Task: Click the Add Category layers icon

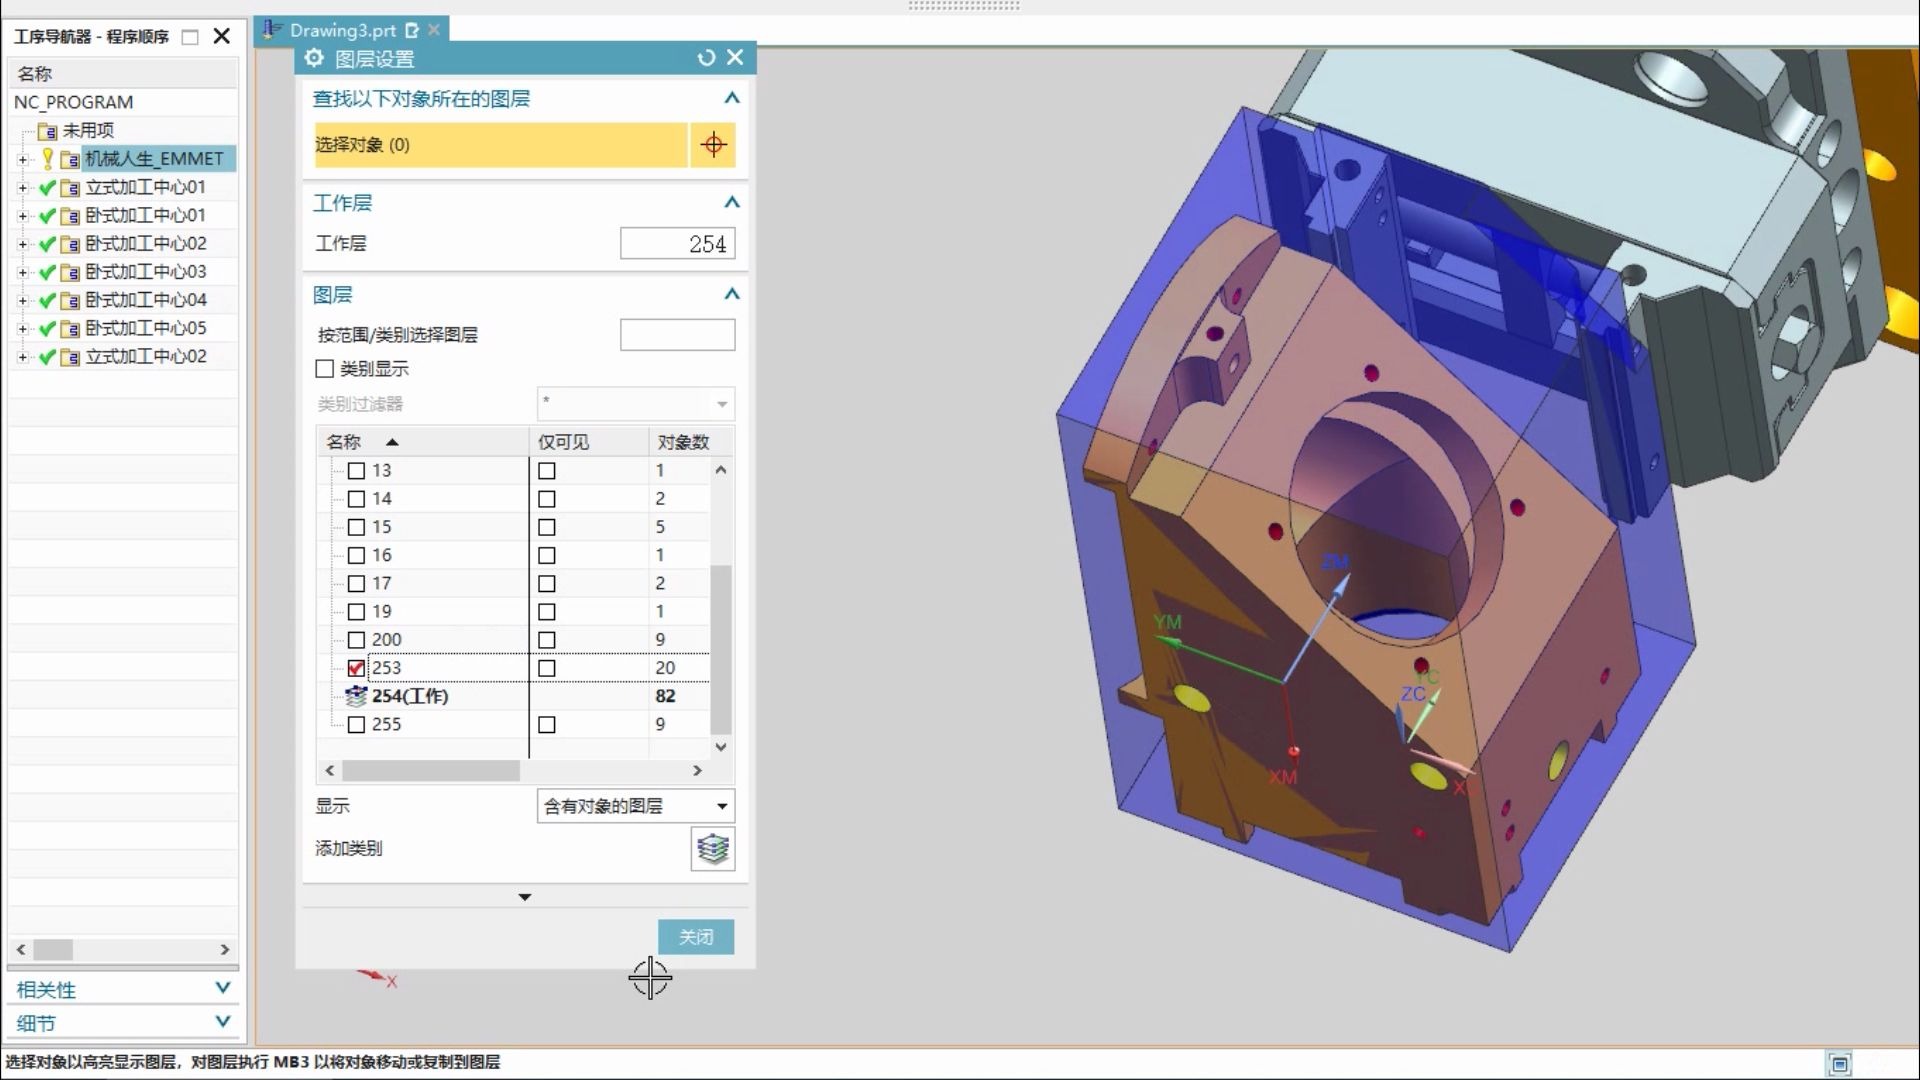Action: [712, 849]
